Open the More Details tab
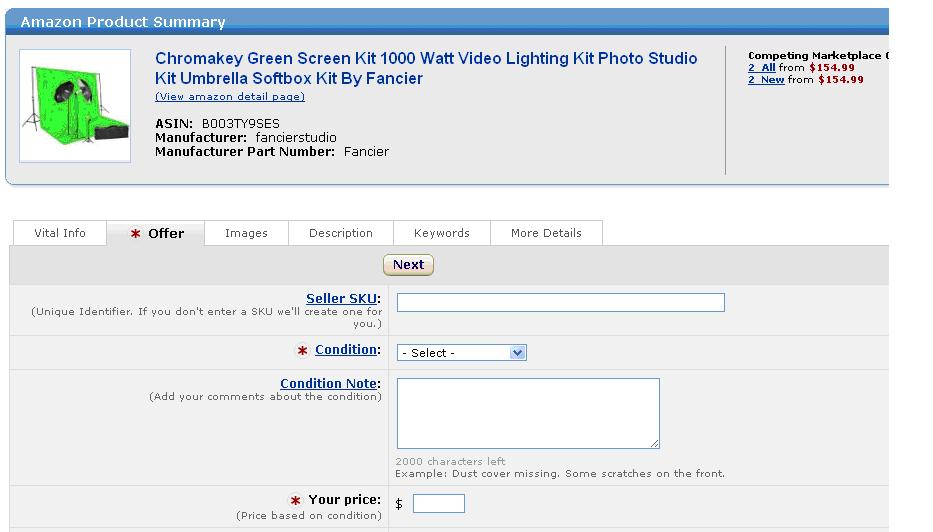Viewport: 933px width, 532px height. pyautogui.click(x=546, y=233)
